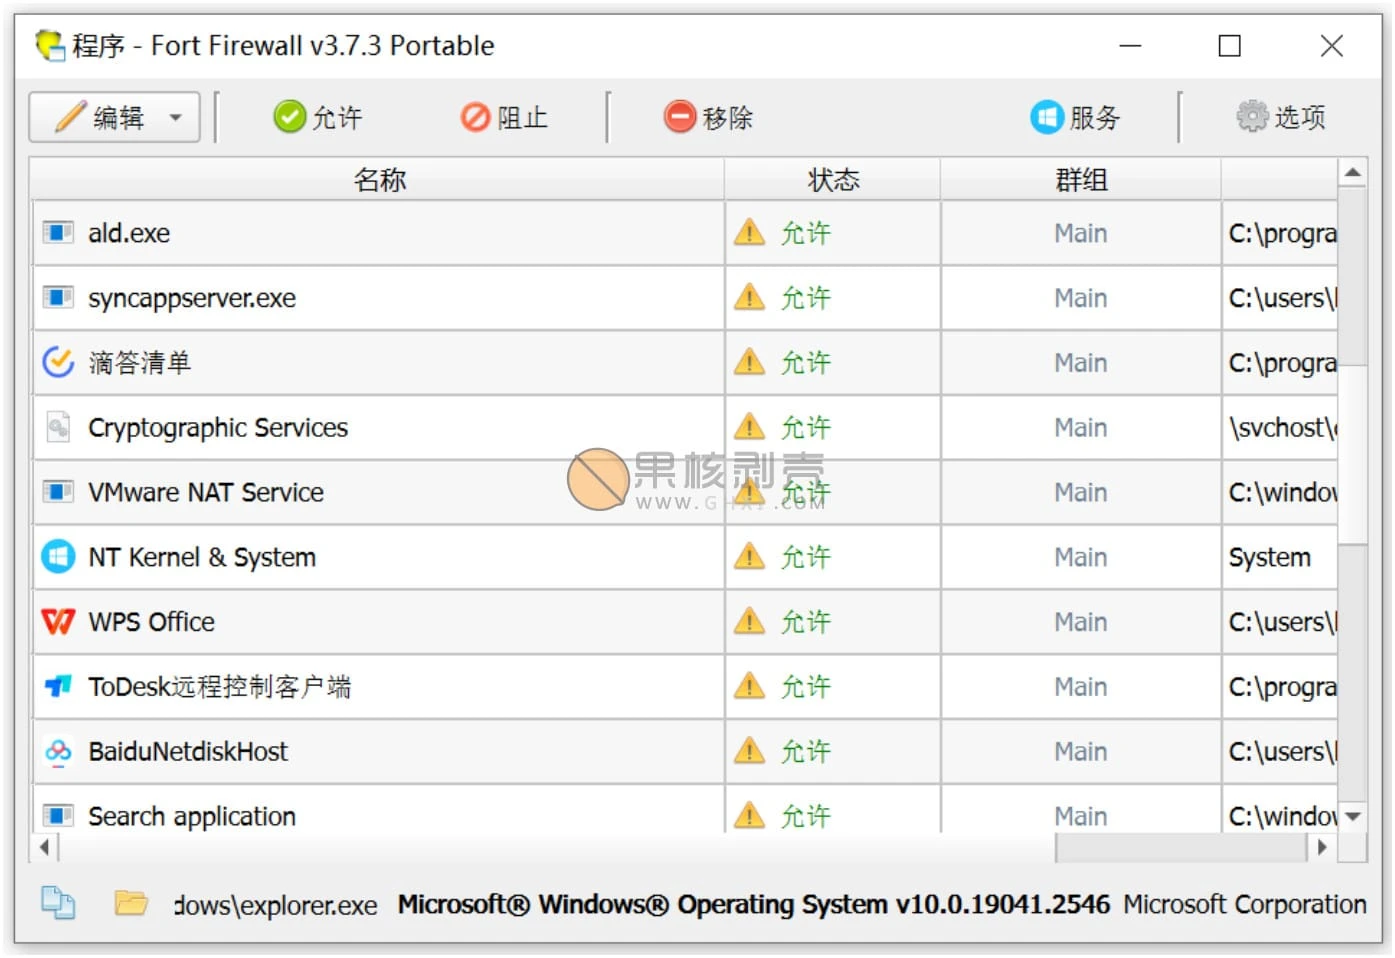
Task: Click the copy path icon in status bar
Action: tap(58, 903)
